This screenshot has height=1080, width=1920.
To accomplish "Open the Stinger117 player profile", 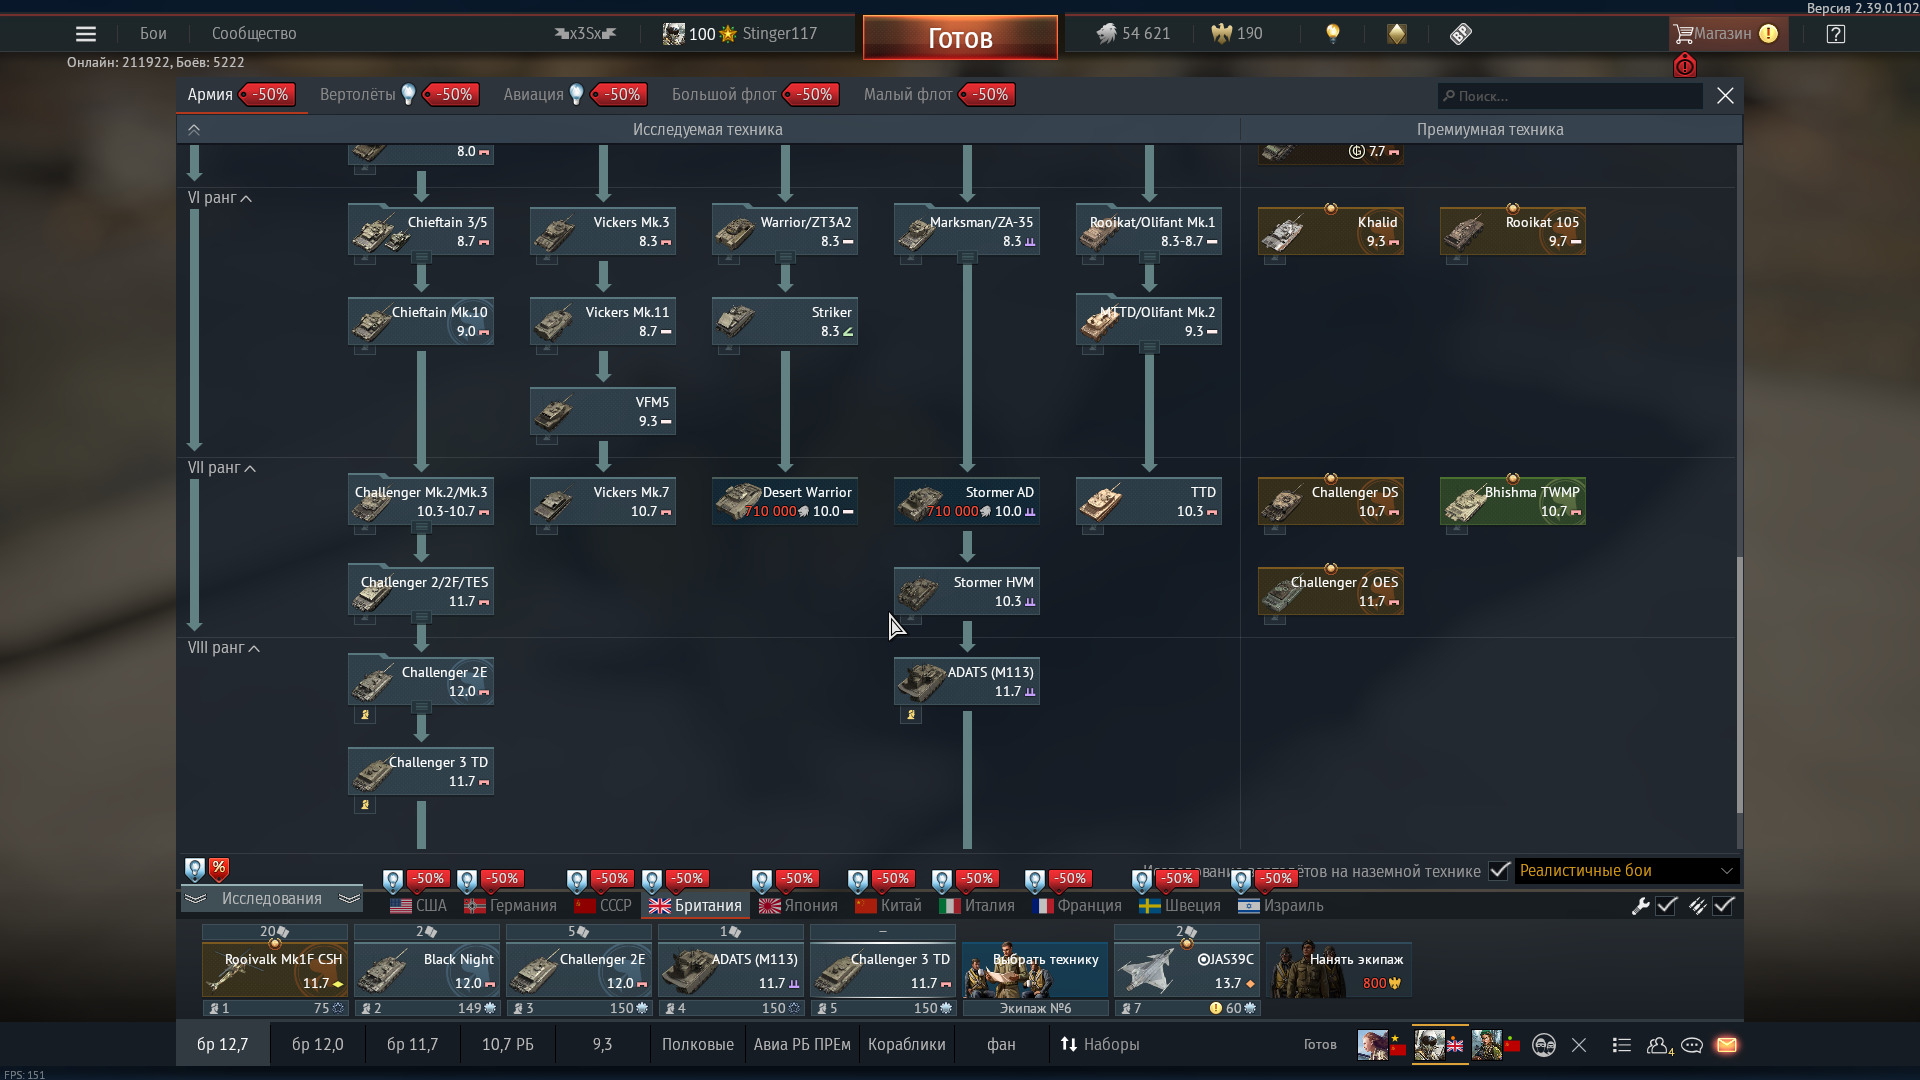I will tap(739, 34).
